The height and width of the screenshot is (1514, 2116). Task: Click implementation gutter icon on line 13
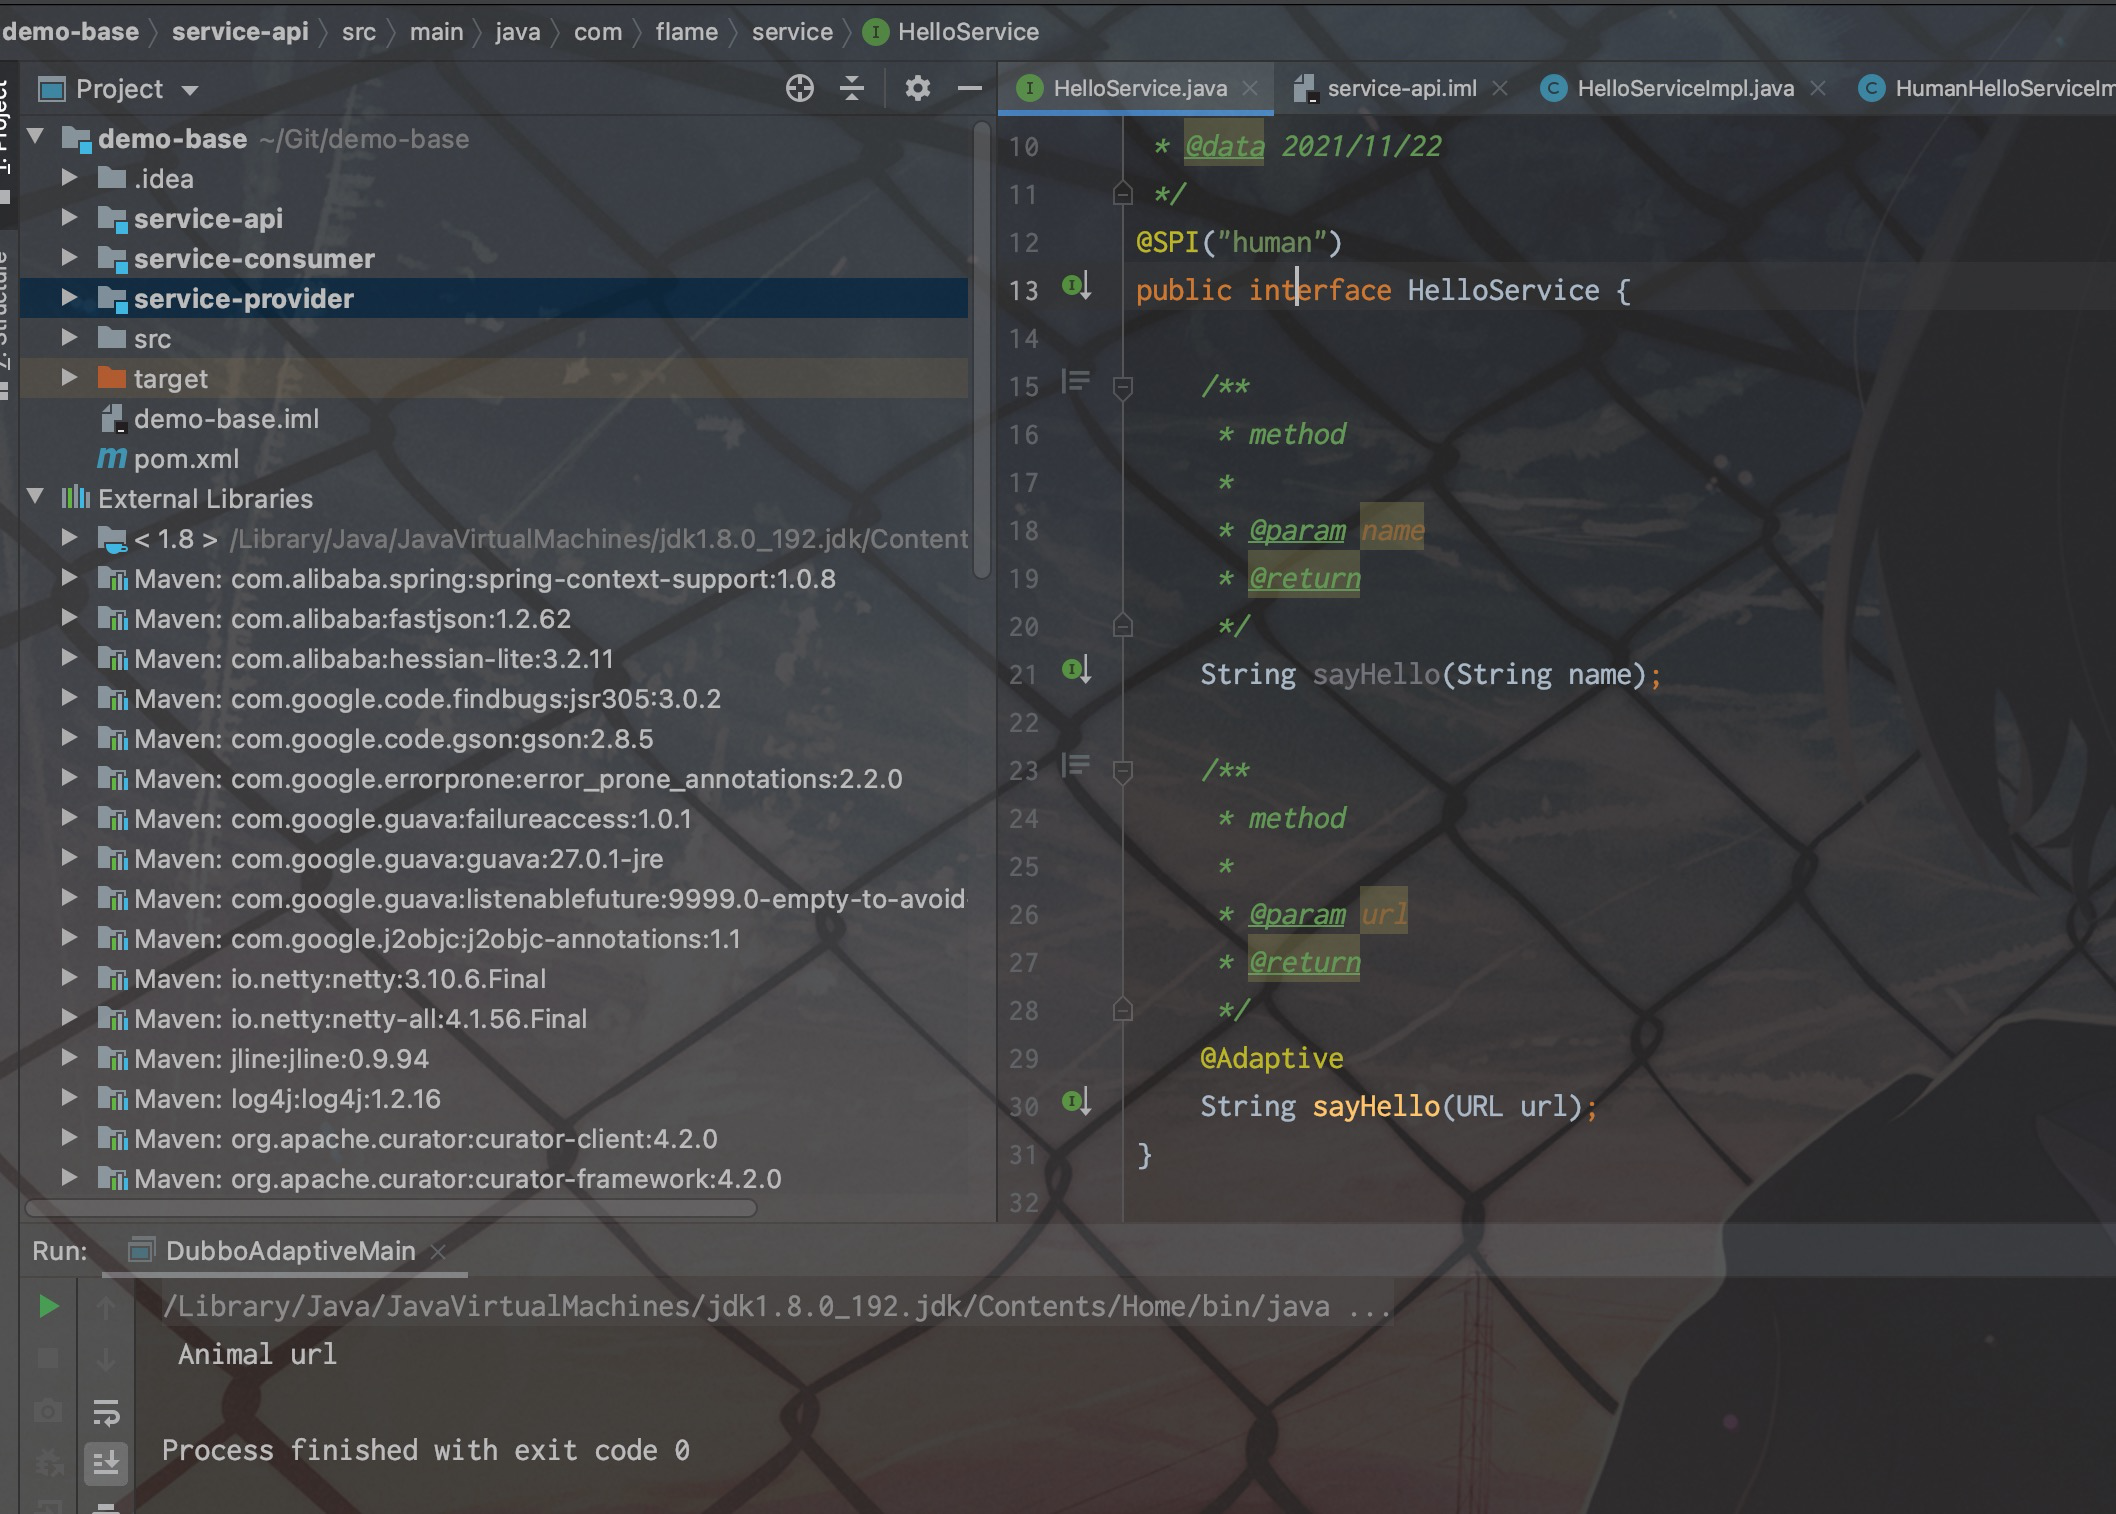coord(1076,287)
